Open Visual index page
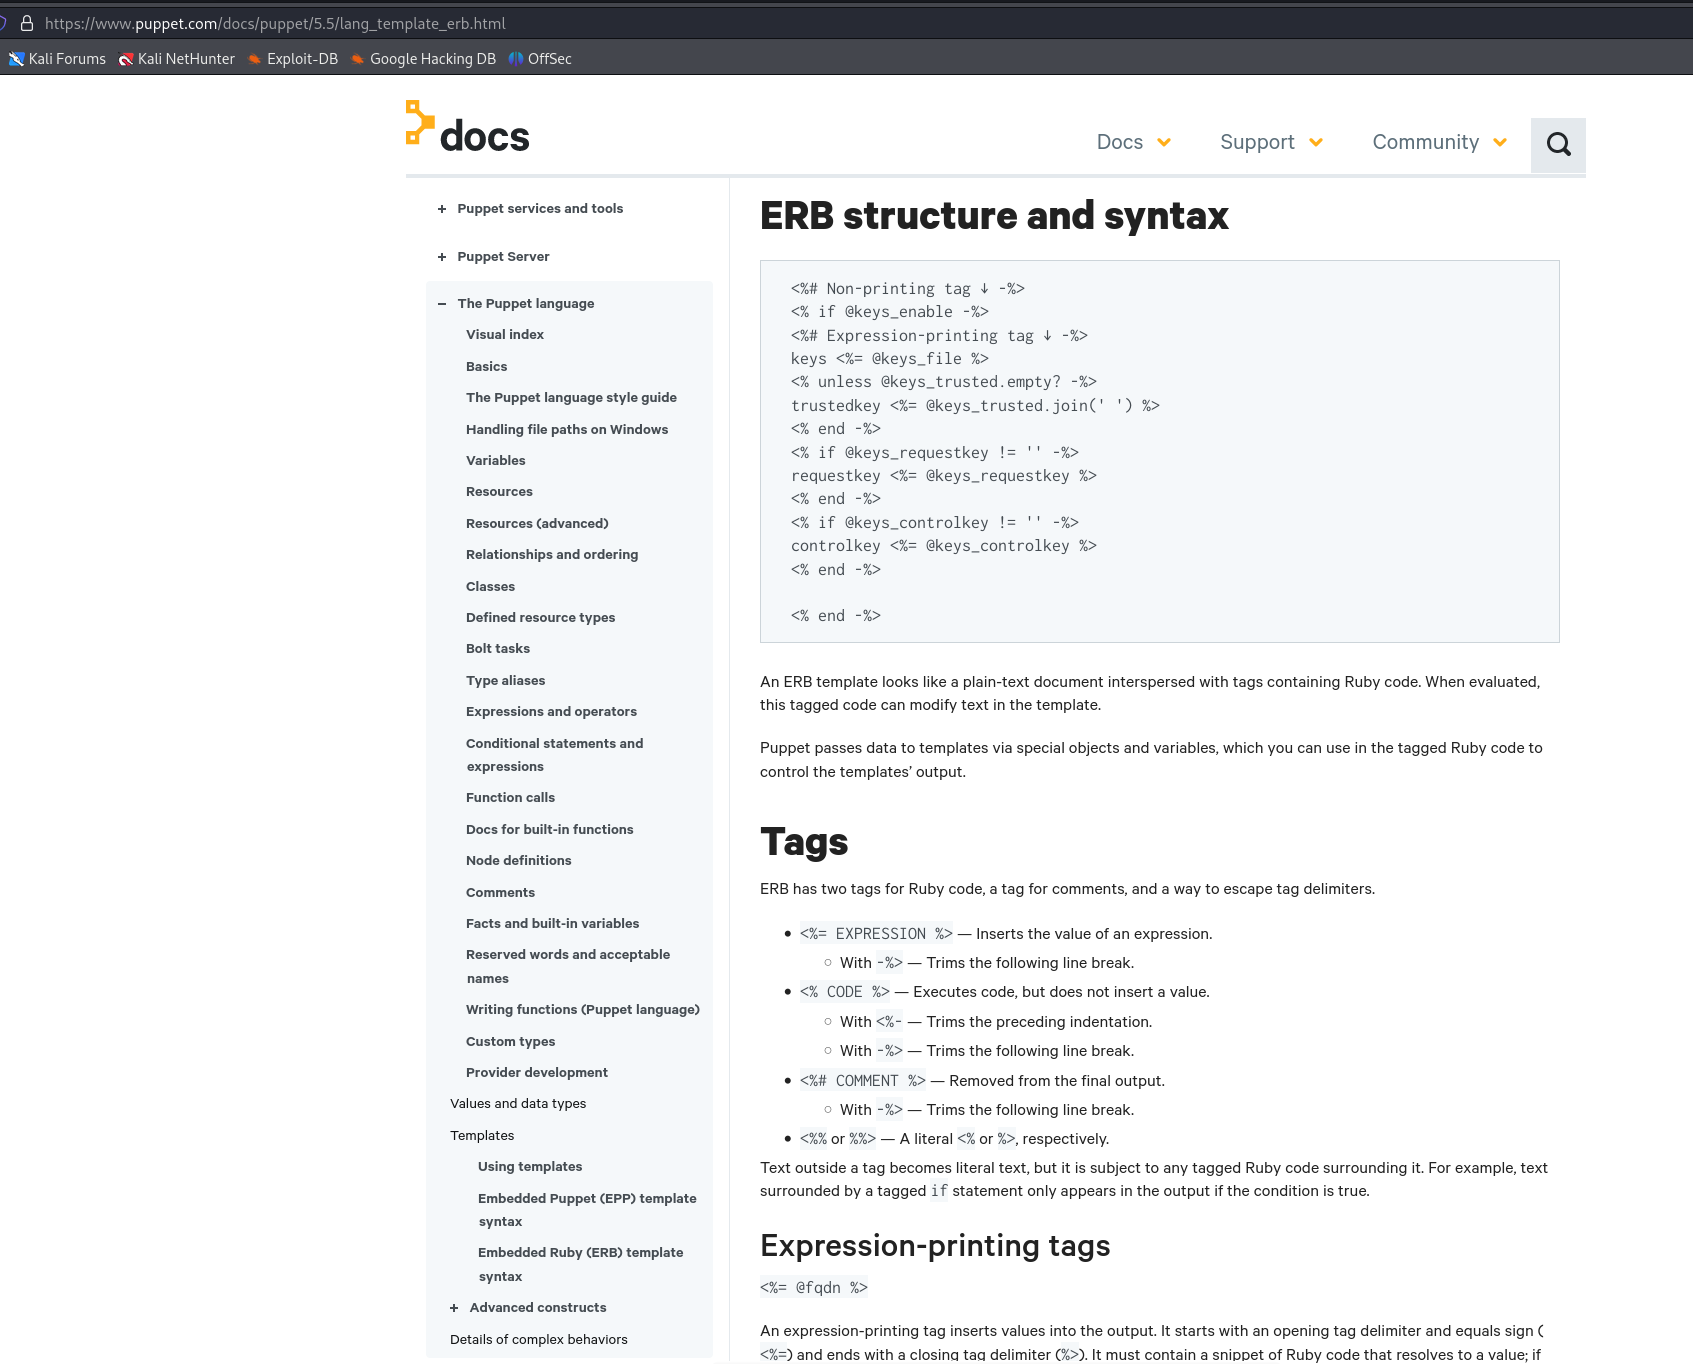The image size is (1693, 1364). 505,335
